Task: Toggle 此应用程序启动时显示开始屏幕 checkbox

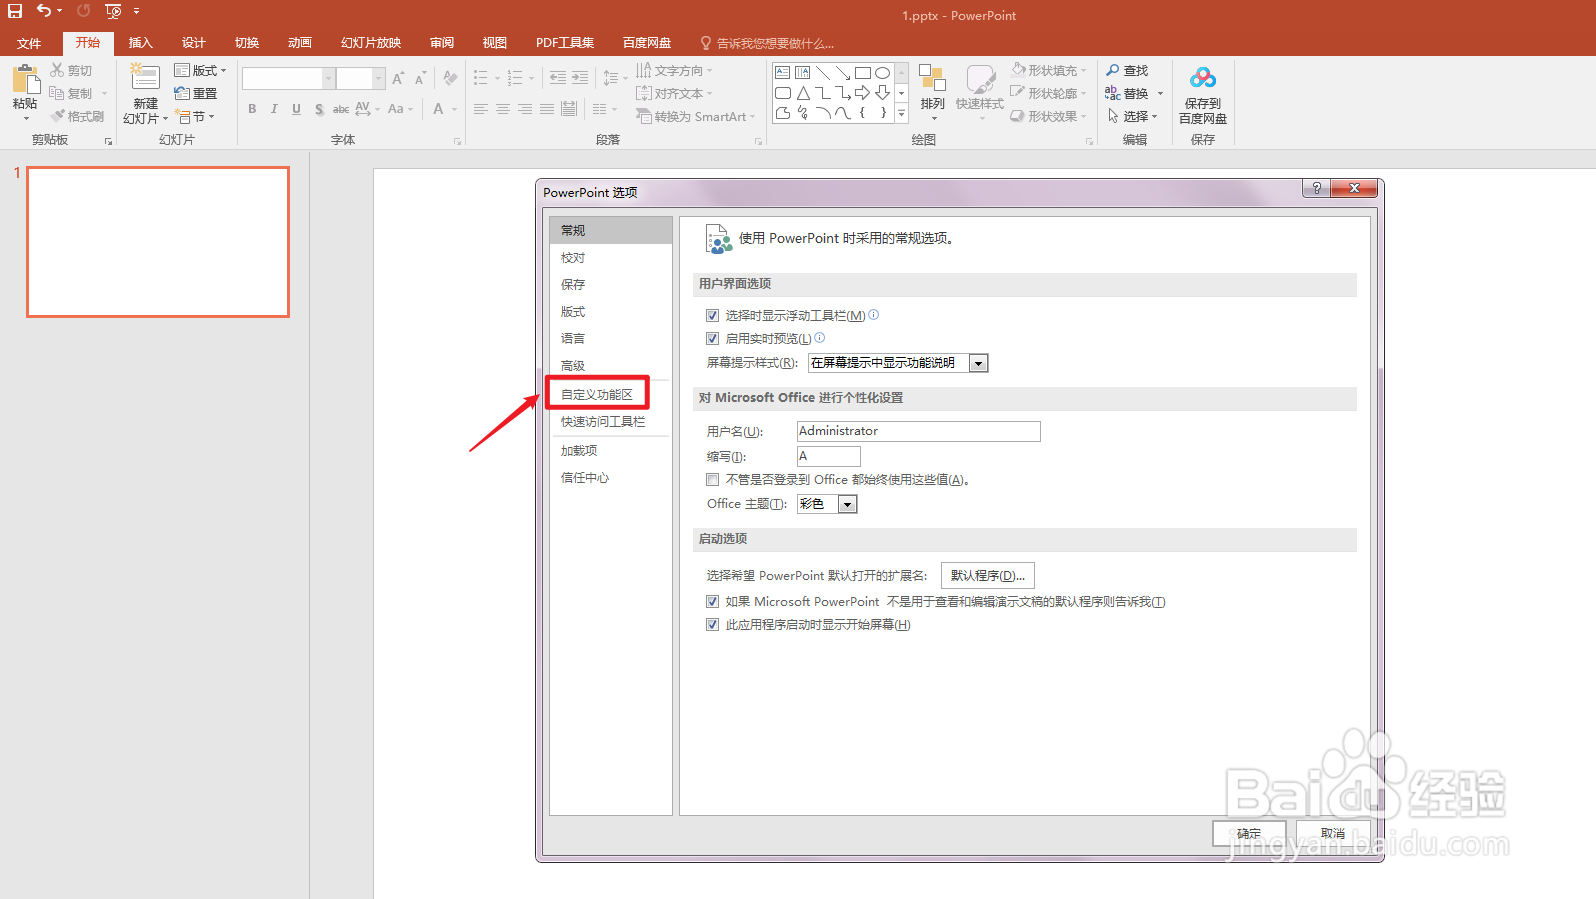Action: tap(712, 624)
